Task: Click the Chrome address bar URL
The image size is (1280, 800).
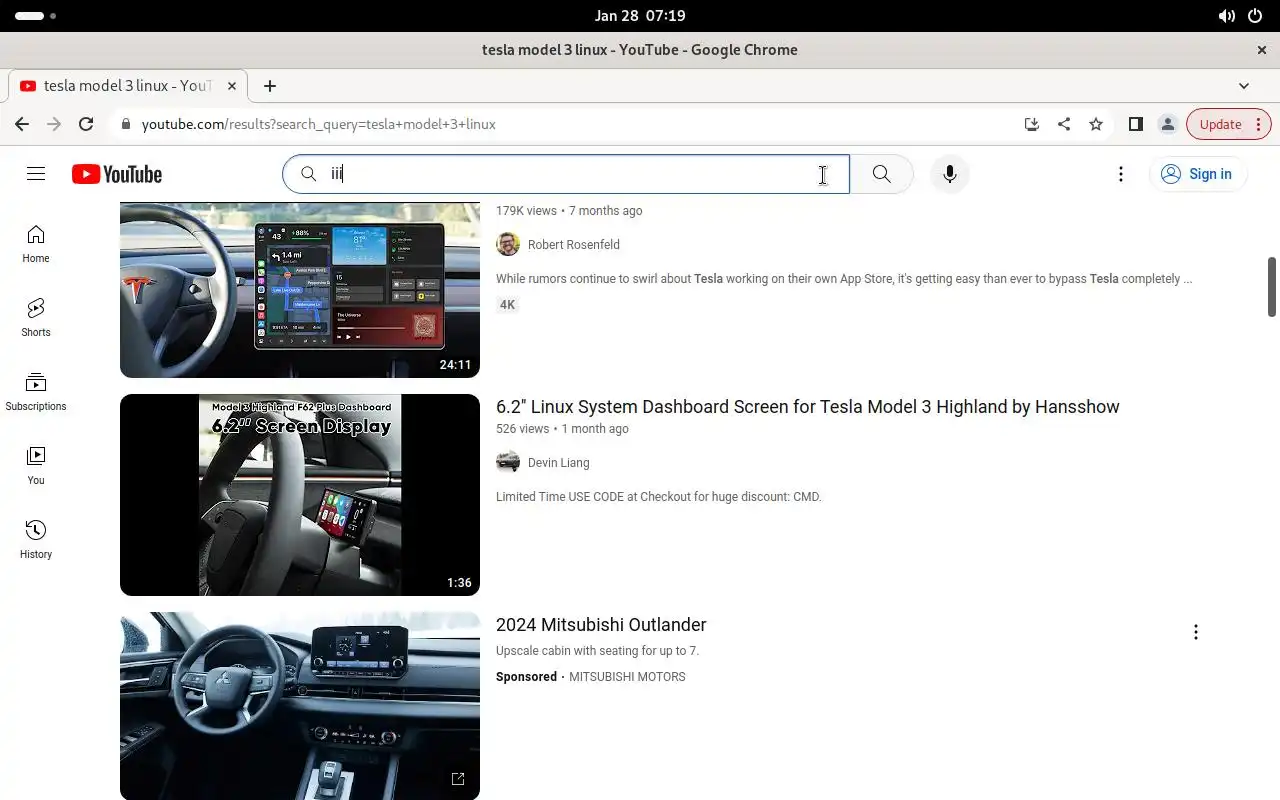Action: coord(319,124)
